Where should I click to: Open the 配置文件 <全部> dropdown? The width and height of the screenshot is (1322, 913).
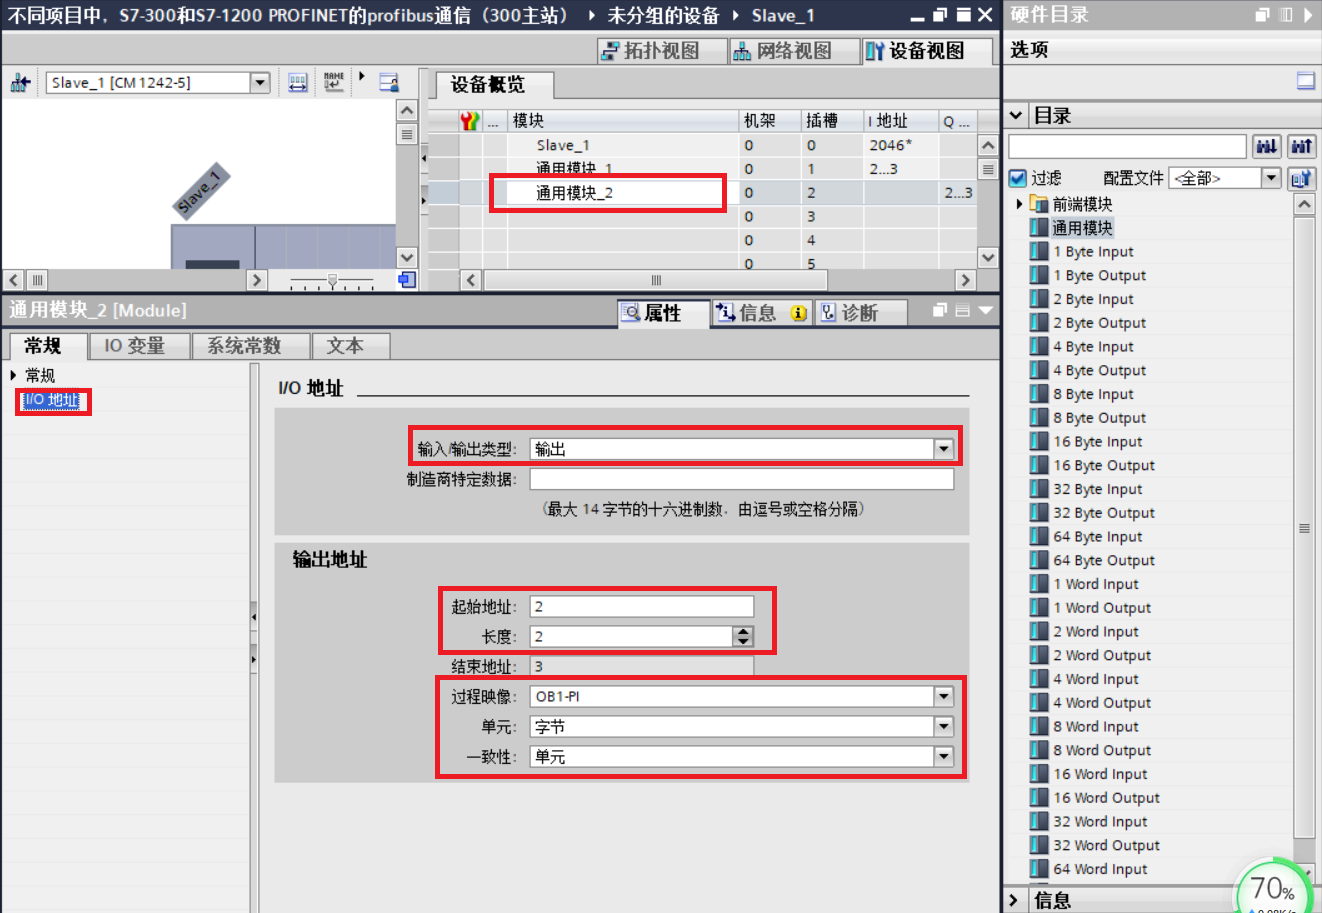coord(1271,178)
